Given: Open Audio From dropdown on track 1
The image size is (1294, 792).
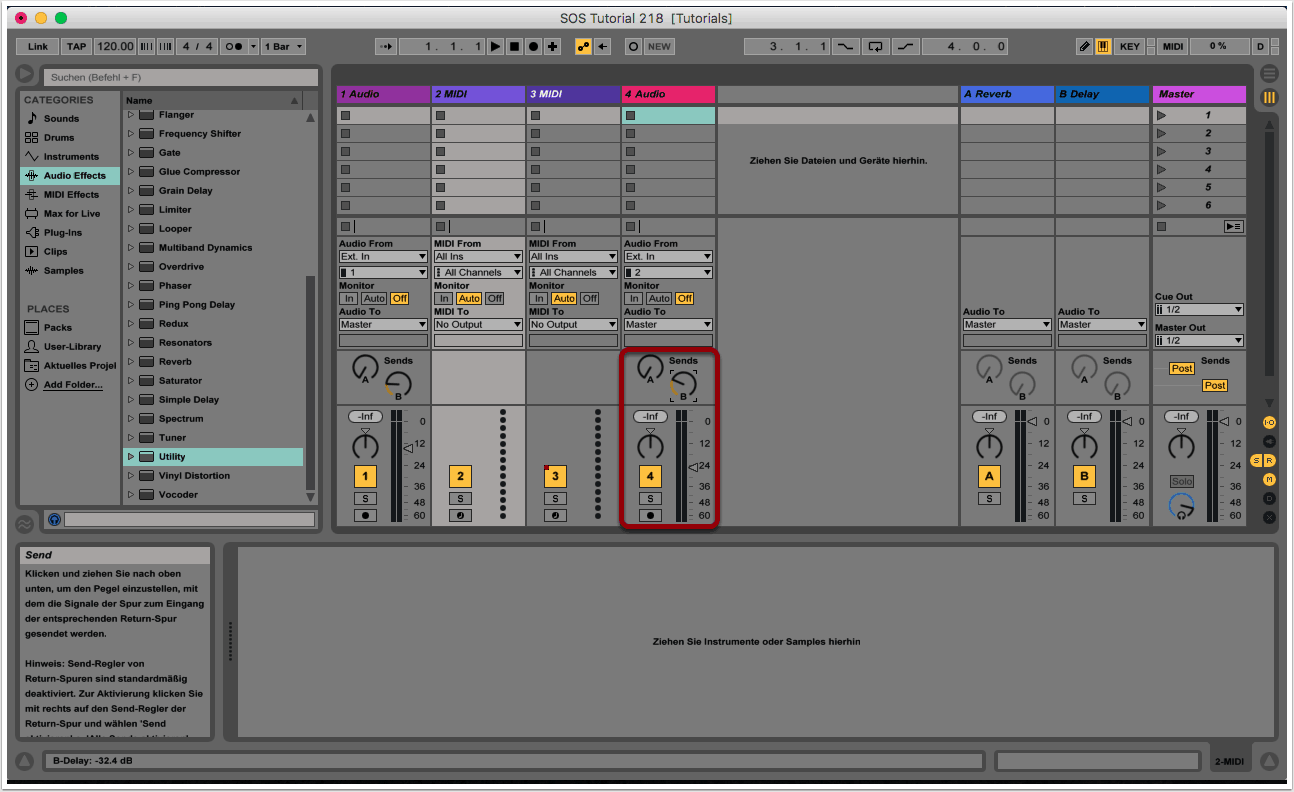Looking at the screenshot, I should pos(383,257).
